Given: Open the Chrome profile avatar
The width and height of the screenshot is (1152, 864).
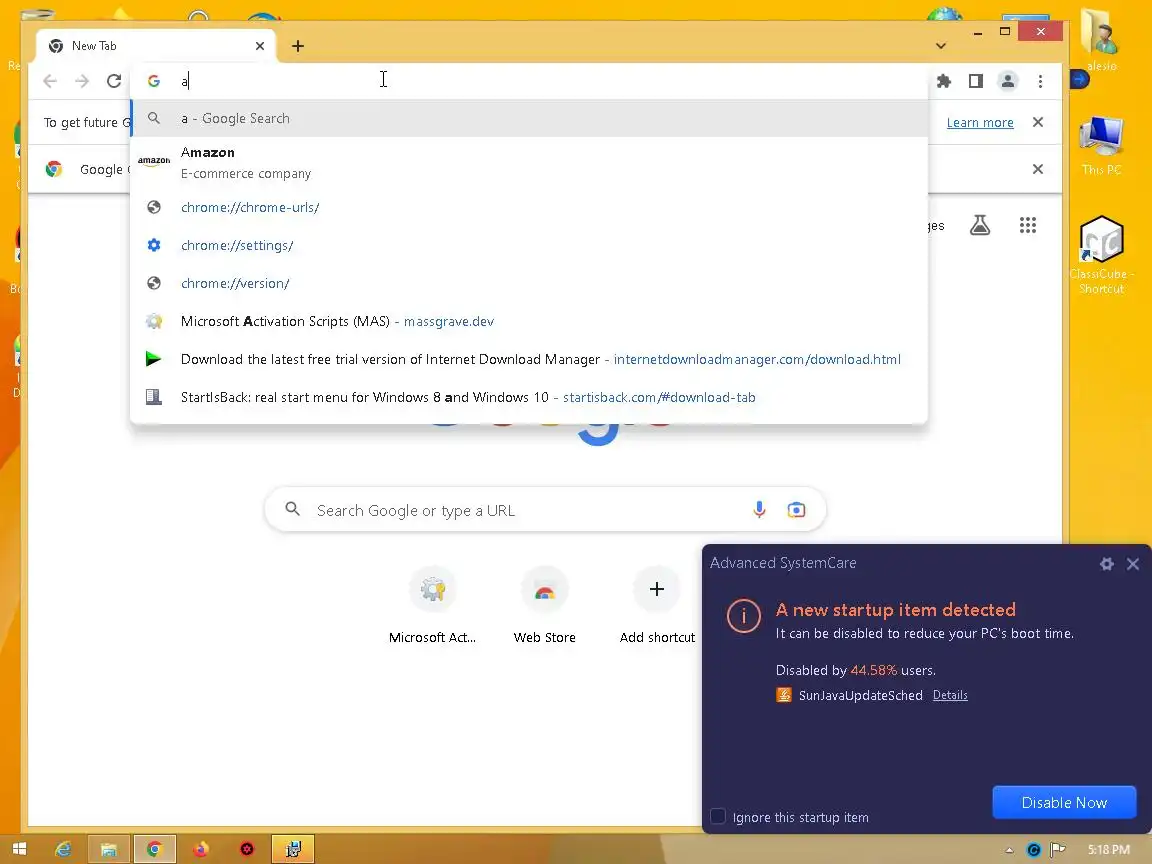Looking at the screenshot, I should pos(1008,81).
